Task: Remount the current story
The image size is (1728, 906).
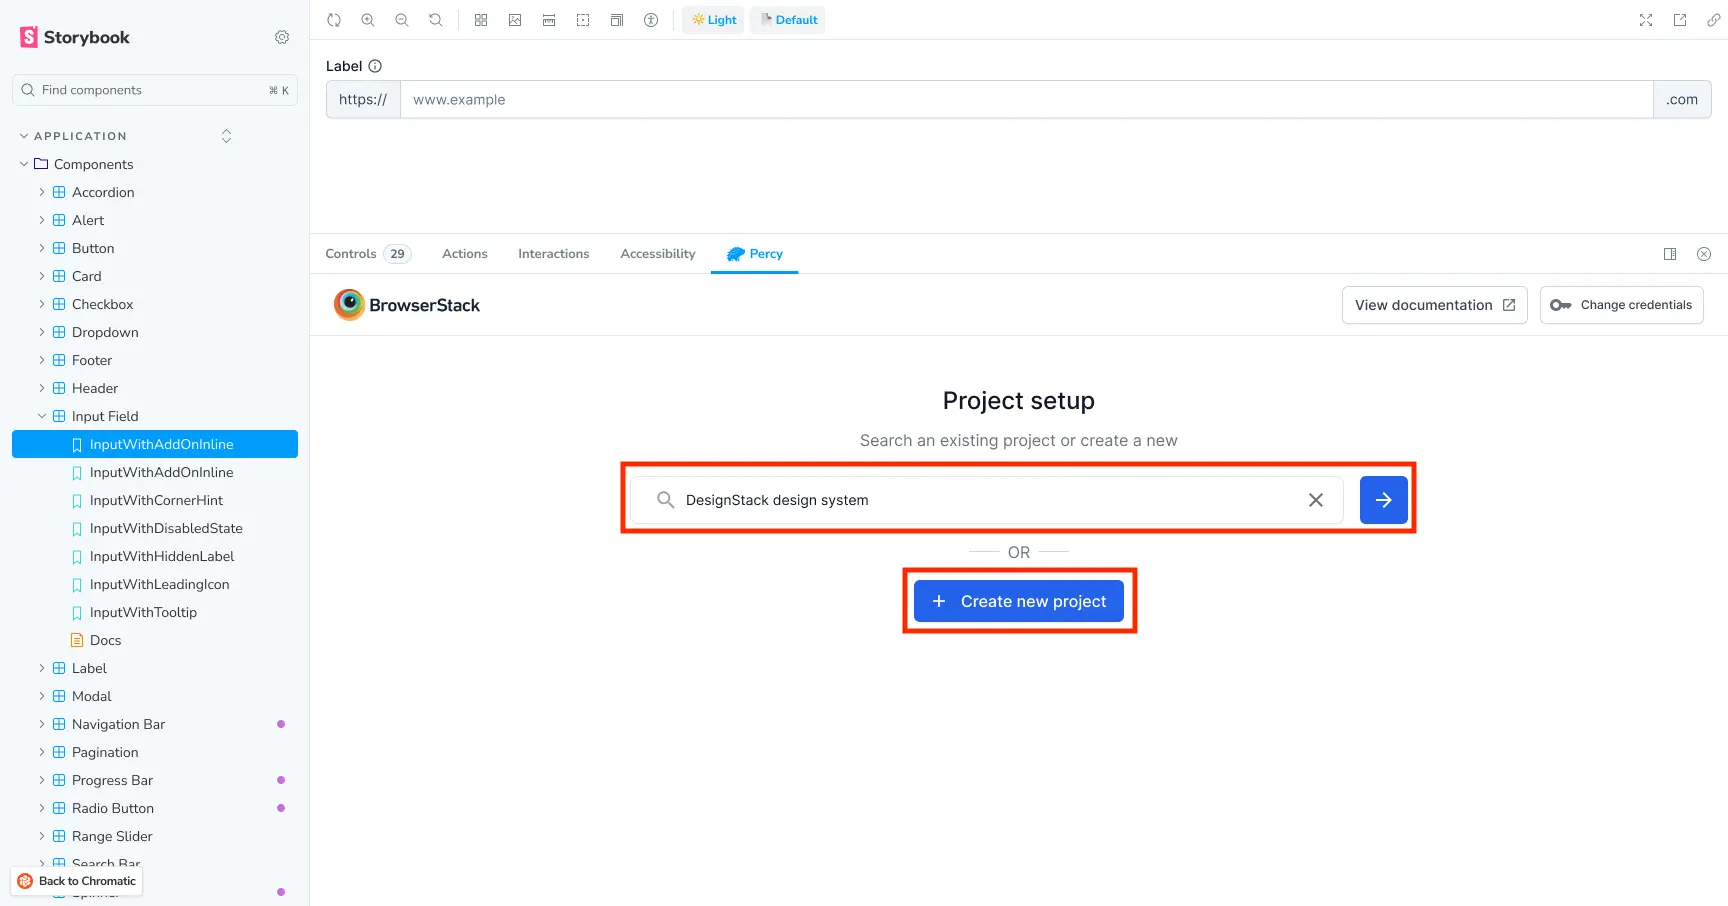Action: click(333, 19)
